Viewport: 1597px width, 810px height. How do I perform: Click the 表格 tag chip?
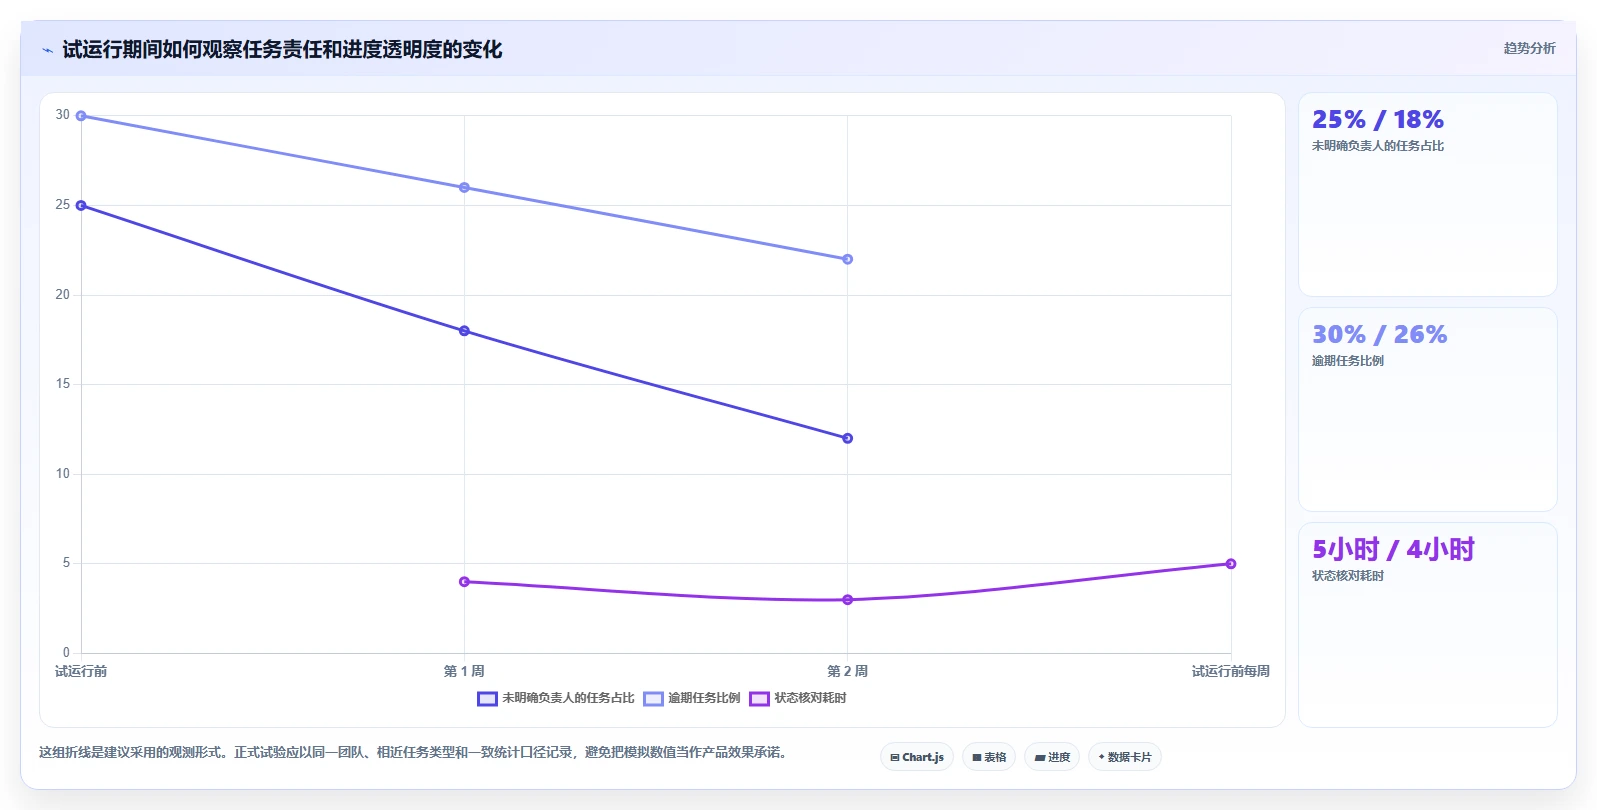989,757
